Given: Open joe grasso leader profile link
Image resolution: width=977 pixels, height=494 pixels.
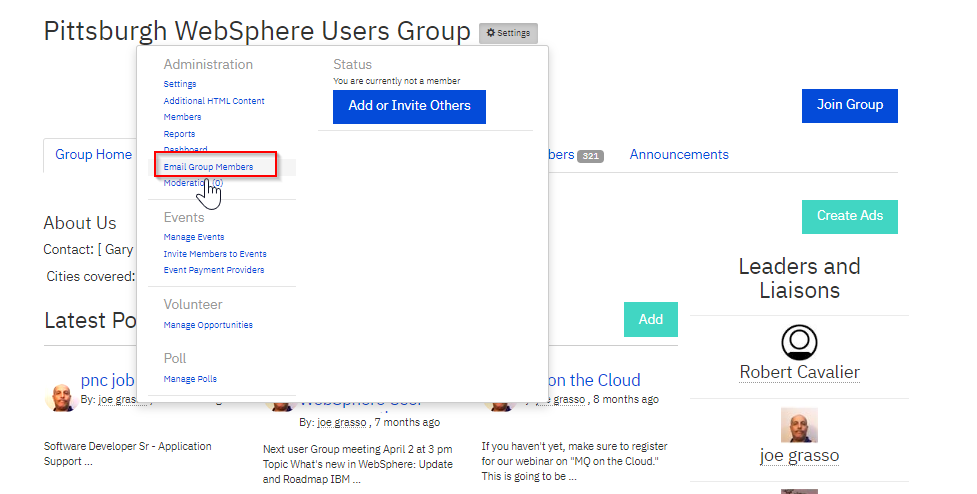Looking at the screenshot, I should [799, 455].
